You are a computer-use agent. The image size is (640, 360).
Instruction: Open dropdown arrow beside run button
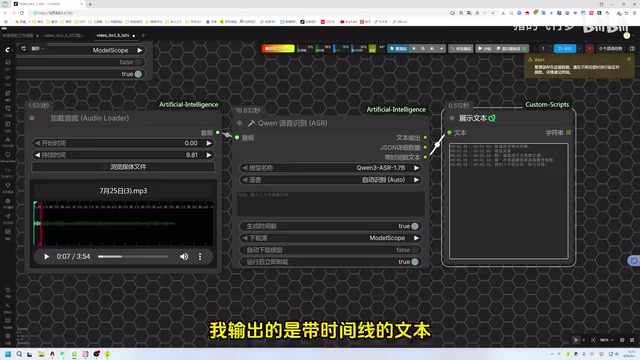(580, 49)
